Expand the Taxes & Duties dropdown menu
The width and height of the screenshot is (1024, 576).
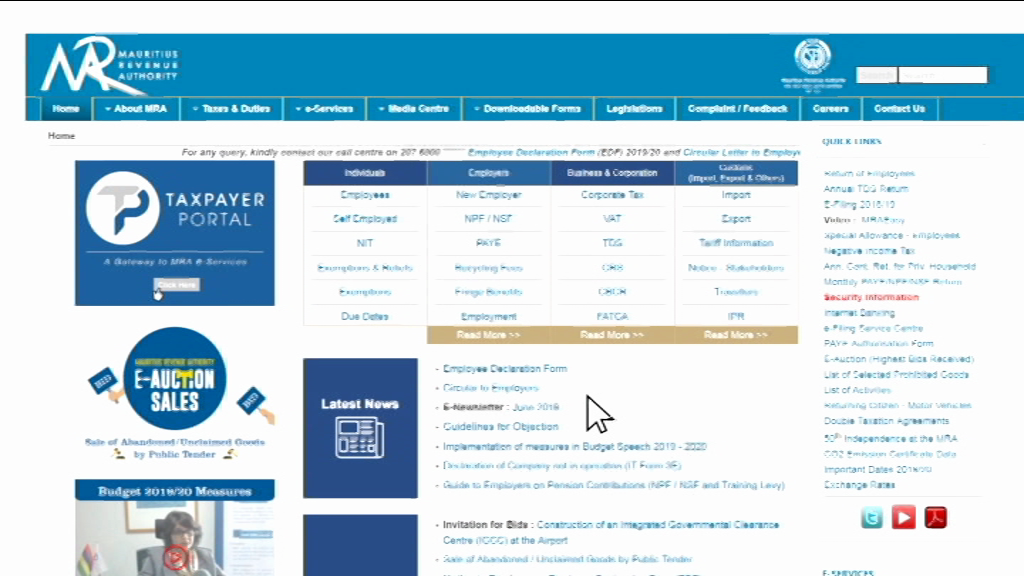coord(230,109)
